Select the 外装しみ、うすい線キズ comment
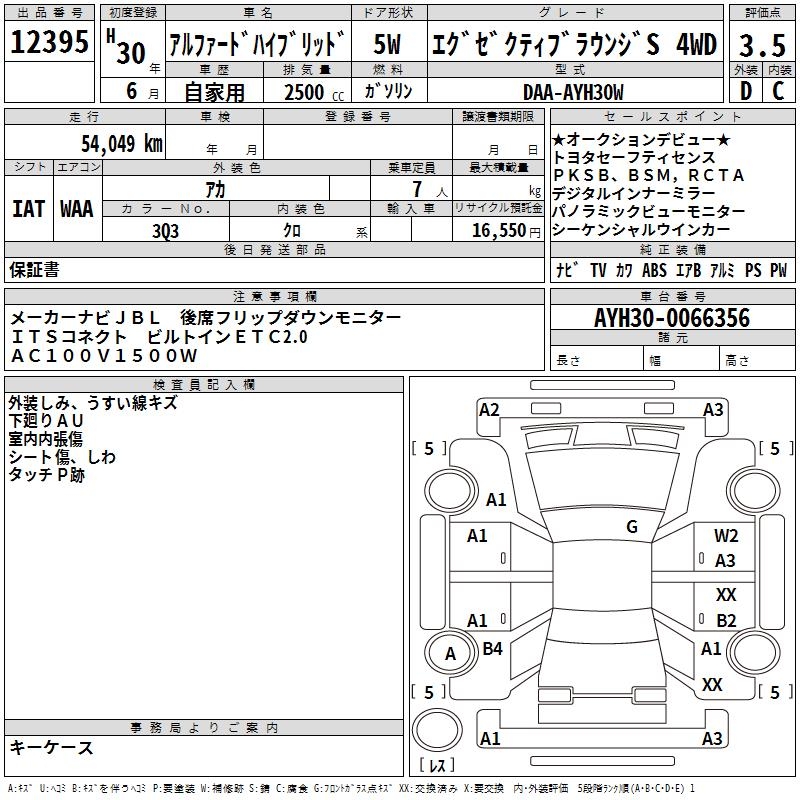 (93, 403)
